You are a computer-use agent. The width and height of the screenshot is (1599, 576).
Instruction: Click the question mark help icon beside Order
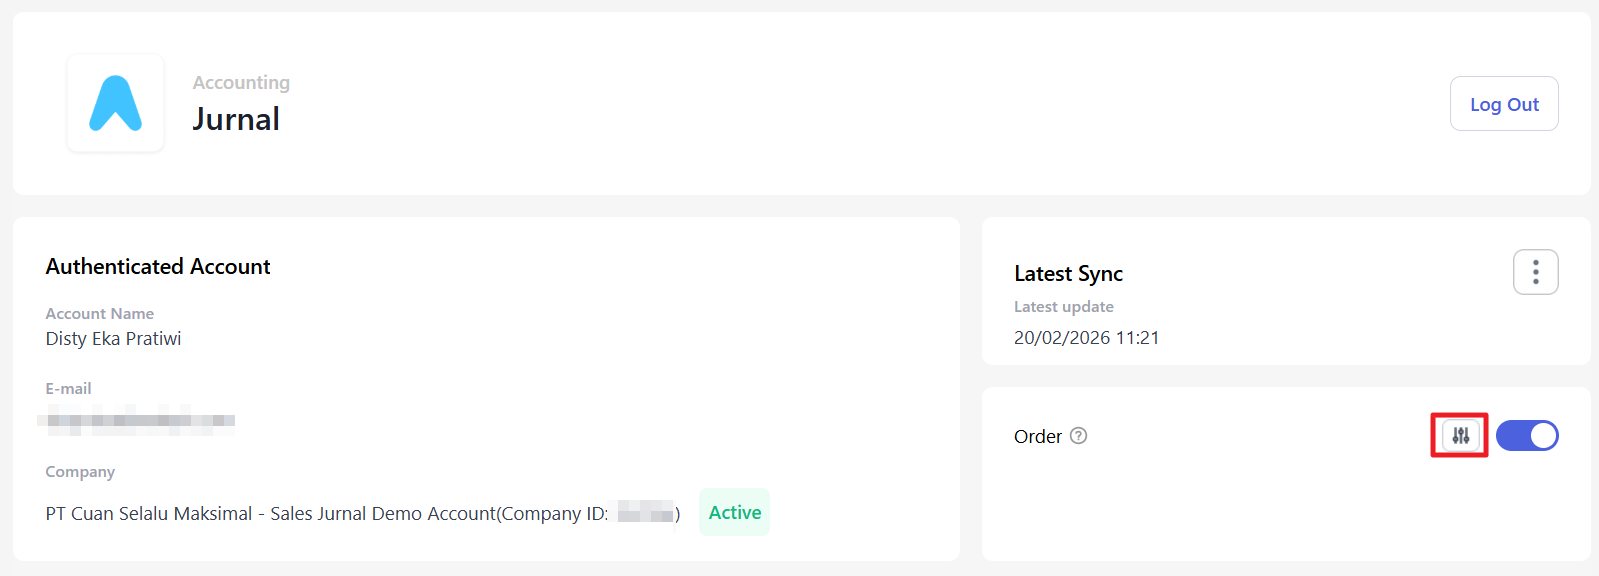click(1078, 436)
